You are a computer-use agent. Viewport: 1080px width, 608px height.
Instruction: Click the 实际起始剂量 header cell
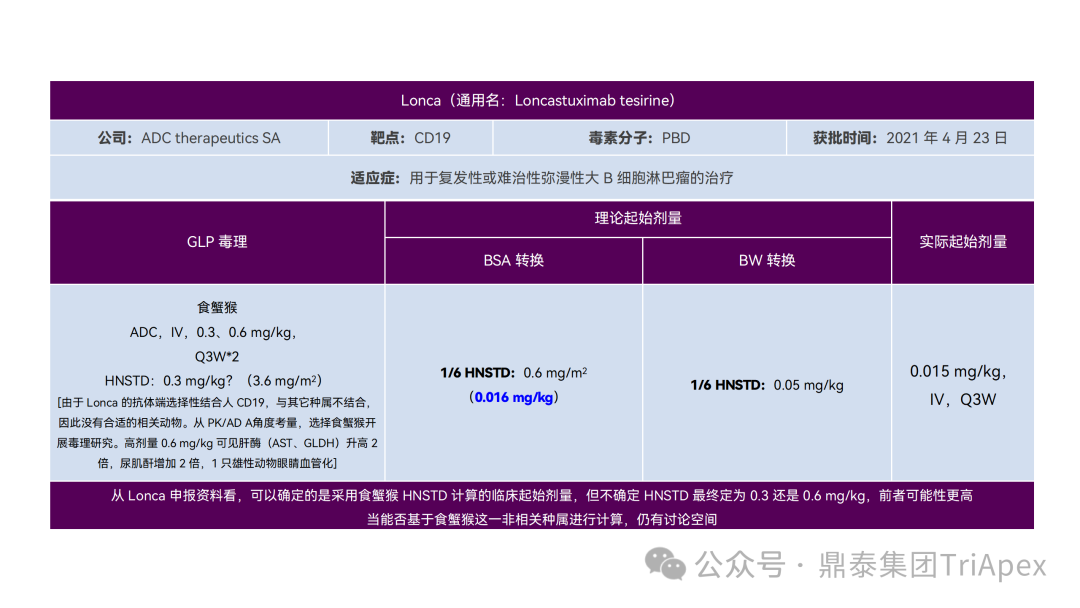click(x=962, y=241)
